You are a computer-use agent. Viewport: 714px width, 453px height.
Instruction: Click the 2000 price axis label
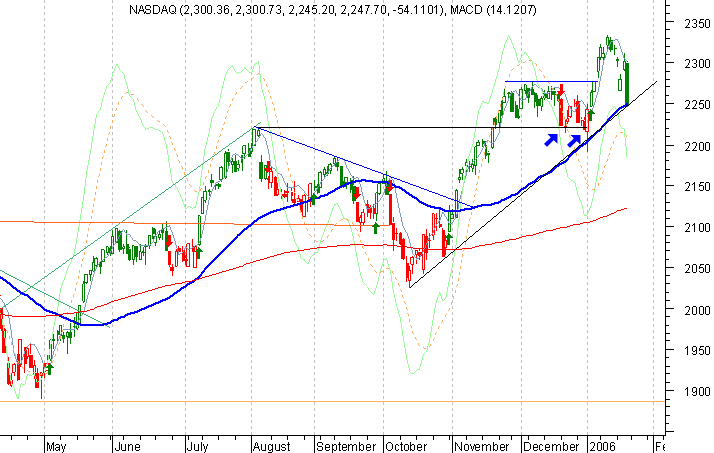point(697,310)
